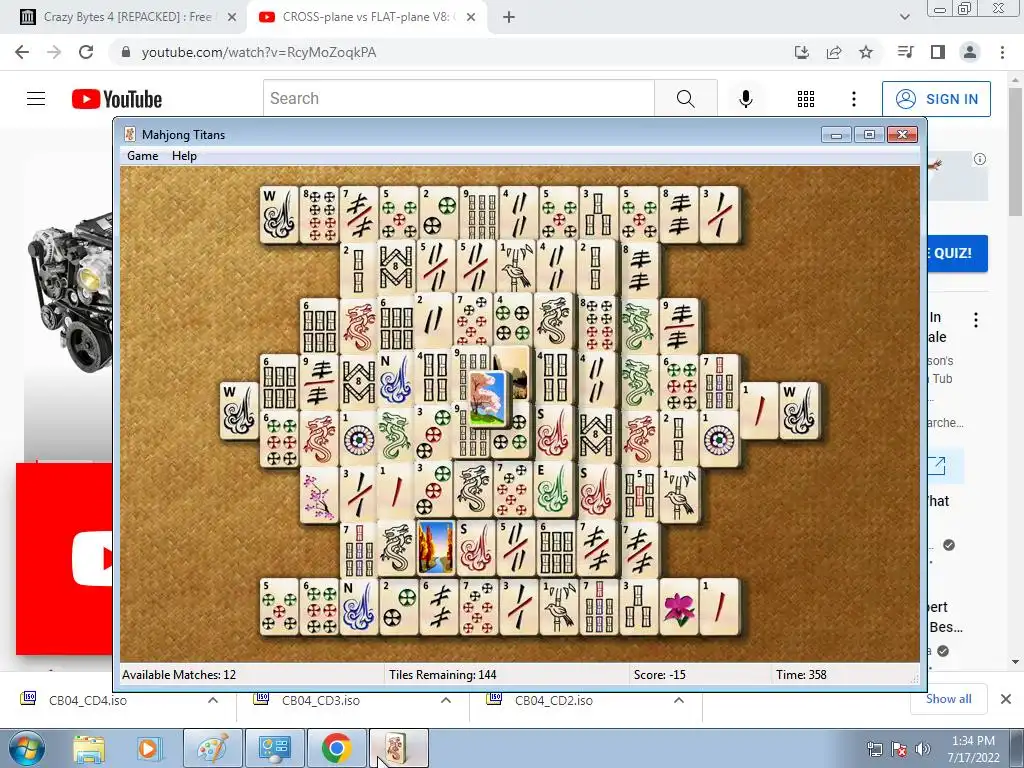The image size is (1024, 768).
Task: Start YouTube voice search with microphone
Action: 746,99
